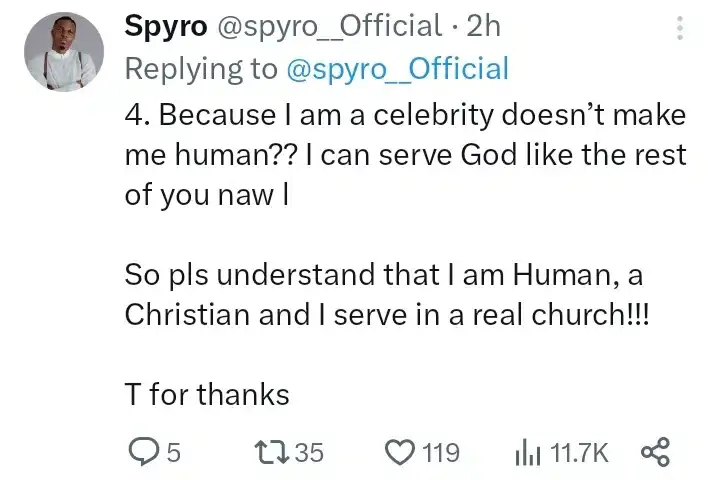Screen dimensions: 719x480
Task: Open the three-dot more options menu
Action: point(682,28)
